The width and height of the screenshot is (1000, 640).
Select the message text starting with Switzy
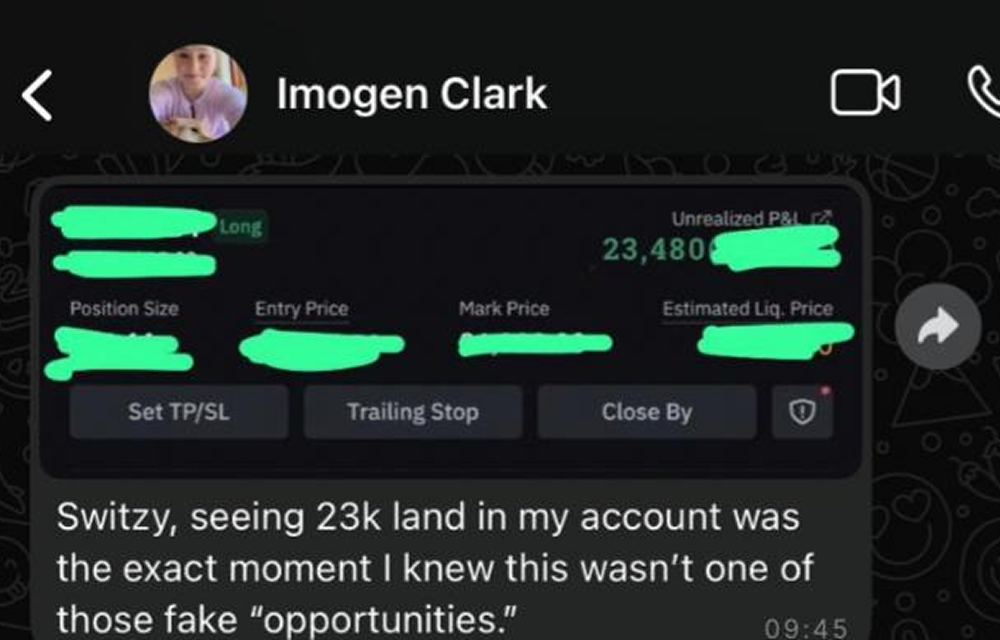click(x=435, y=567)
